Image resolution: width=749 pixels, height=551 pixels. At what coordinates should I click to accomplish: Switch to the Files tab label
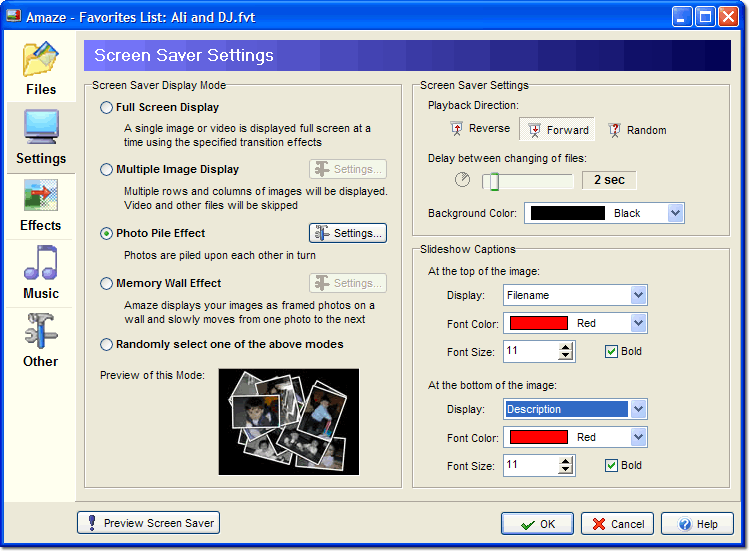tap(41, 89)
